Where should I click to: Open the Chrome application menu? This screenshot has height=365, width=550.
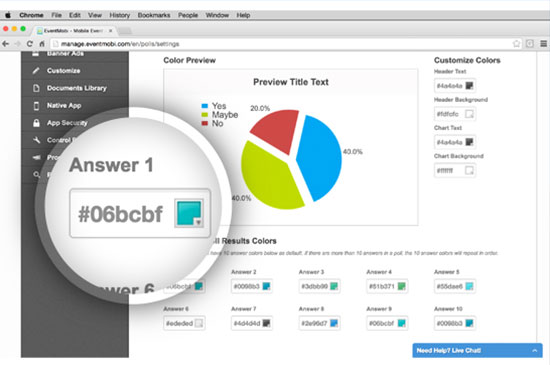(x=31, y=15)
